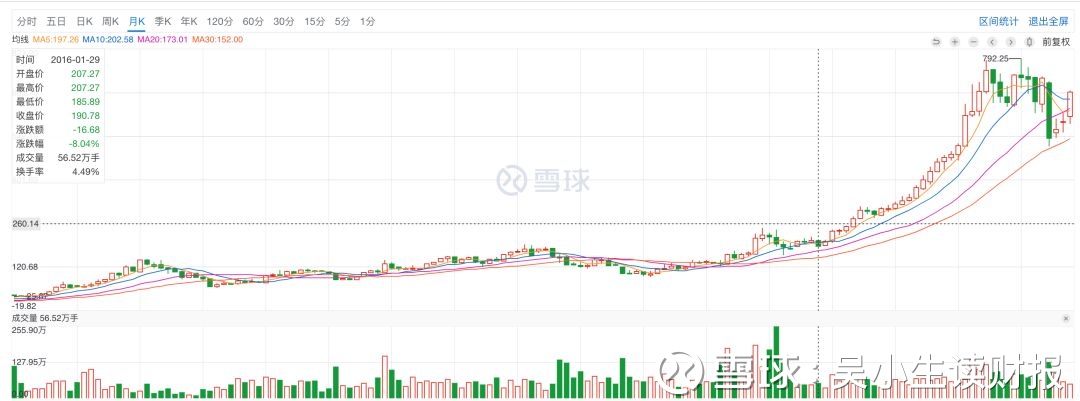This screenshot has width=1080, height=401.
Task: Select the 年K yearly tab
Action: 188,21
